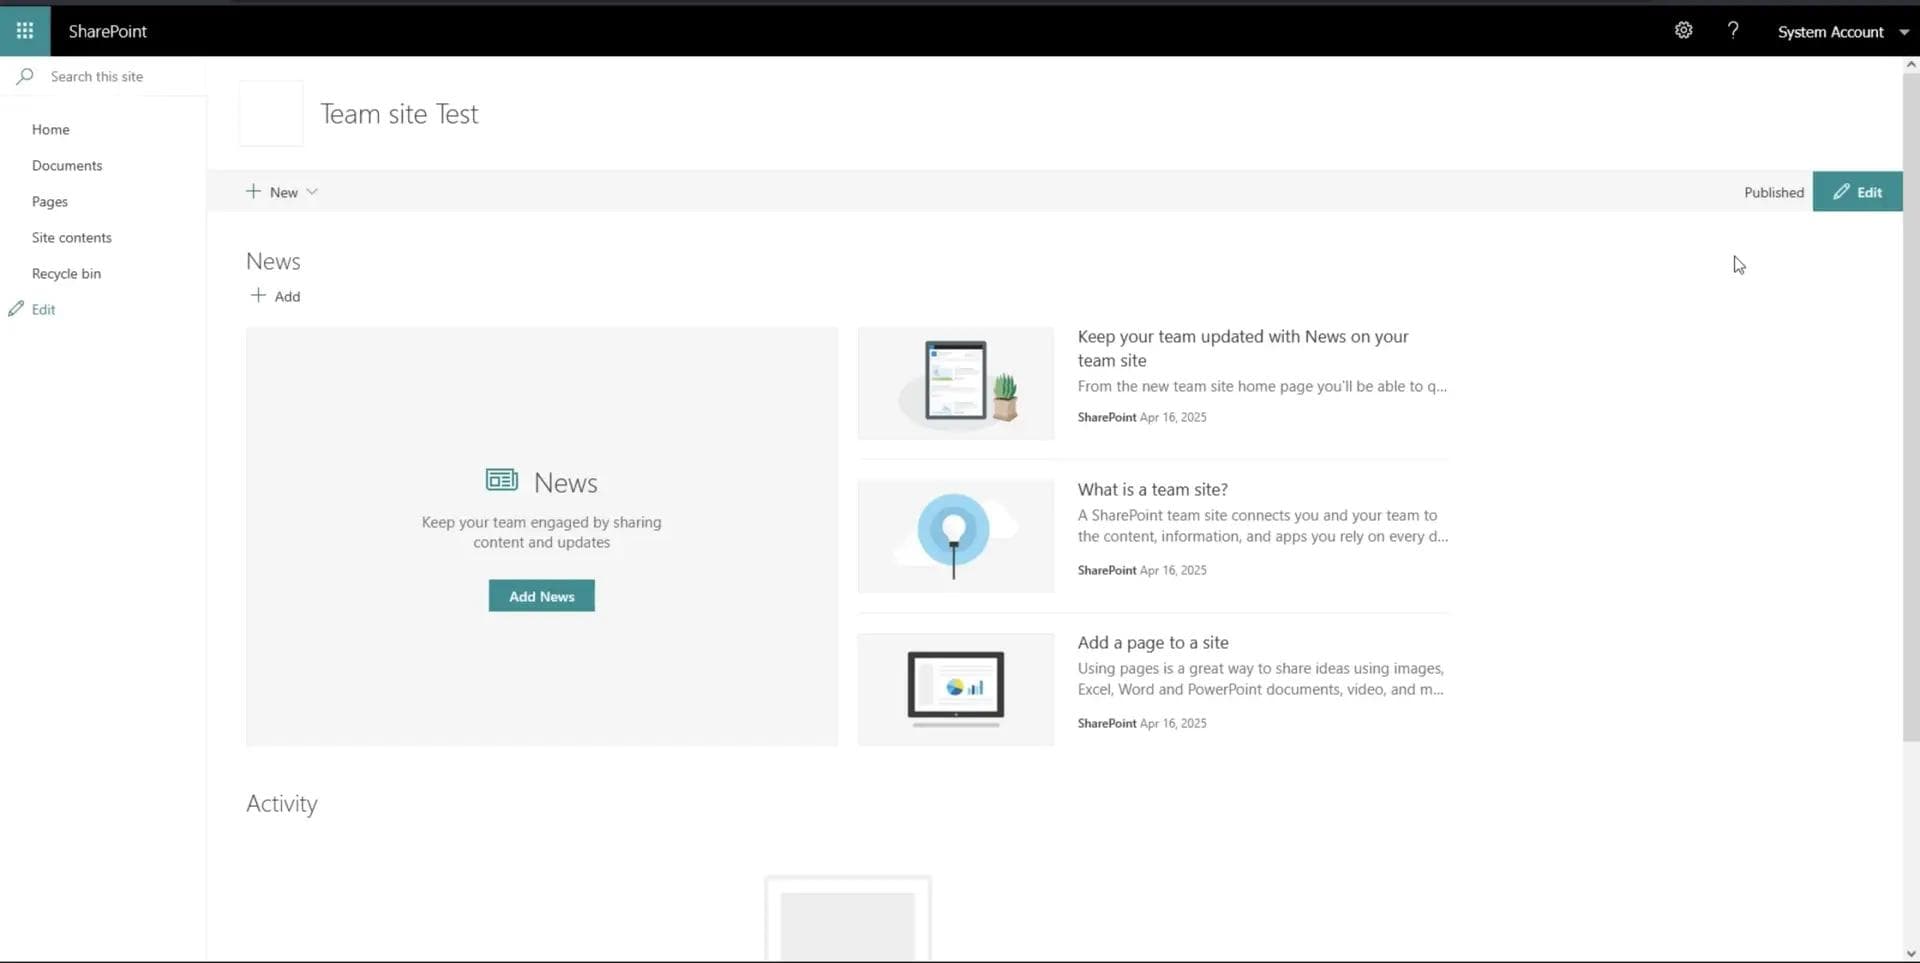Open the settings gear menu
This screenshot has width=1920, height=963.
pyautogui.click(x=1684, y=31)
